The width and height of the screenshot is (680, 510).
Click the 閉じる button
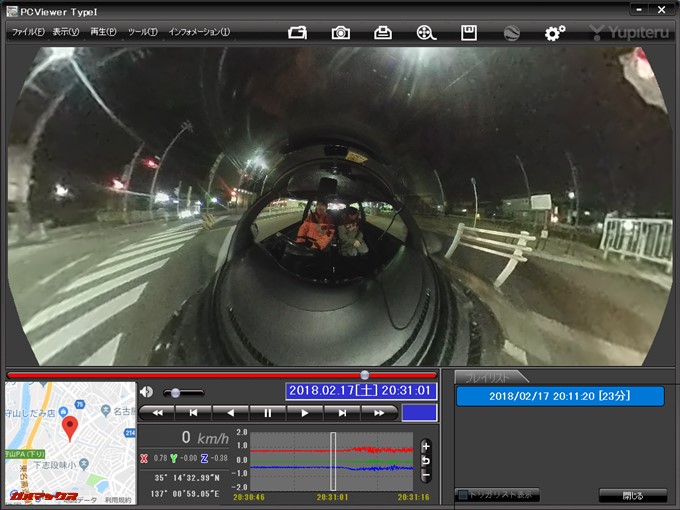[x=632, y=495]
